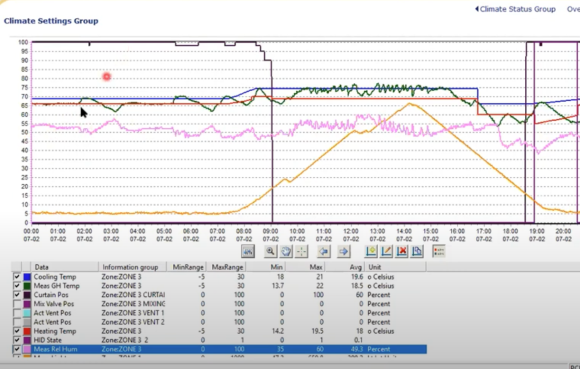This screenshot has height=369, width=580.
Task: Check the Mix Valve Pos checkbox
Action: pos(17,304)
